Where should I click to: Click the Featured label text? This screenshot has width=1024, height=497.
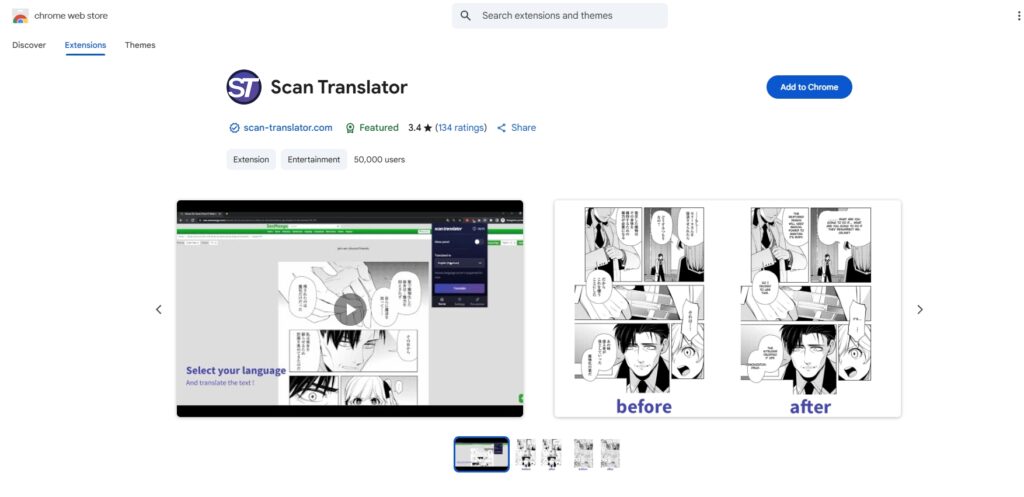point(379,128)
